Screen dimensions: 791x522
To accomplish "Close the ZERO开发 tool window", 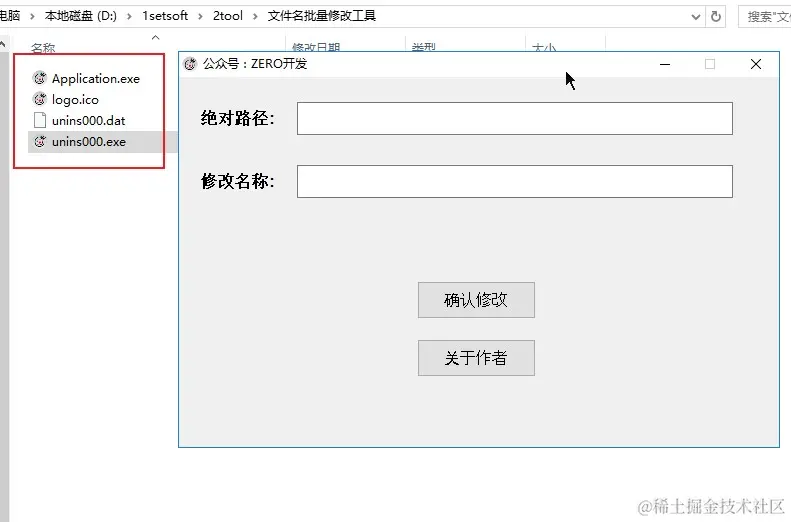I will [x=756, y=64].
